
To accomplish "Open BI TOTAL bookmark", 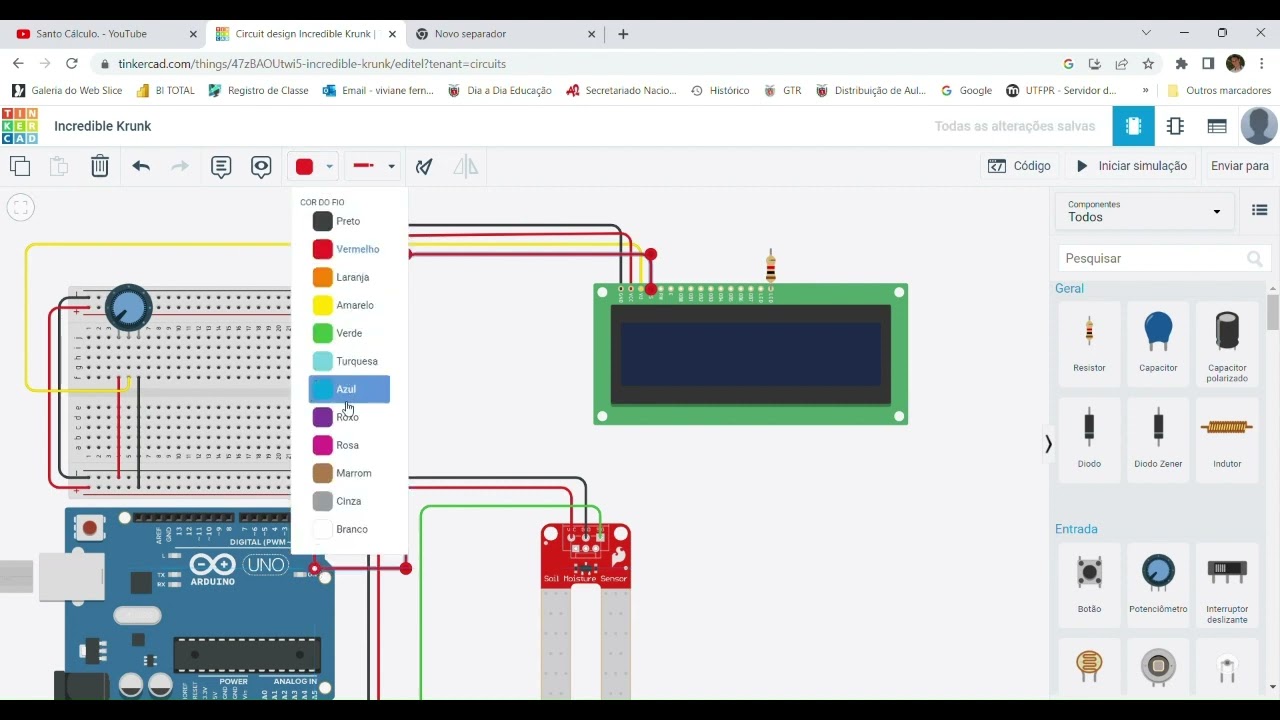I will click(x=166, y=90).
